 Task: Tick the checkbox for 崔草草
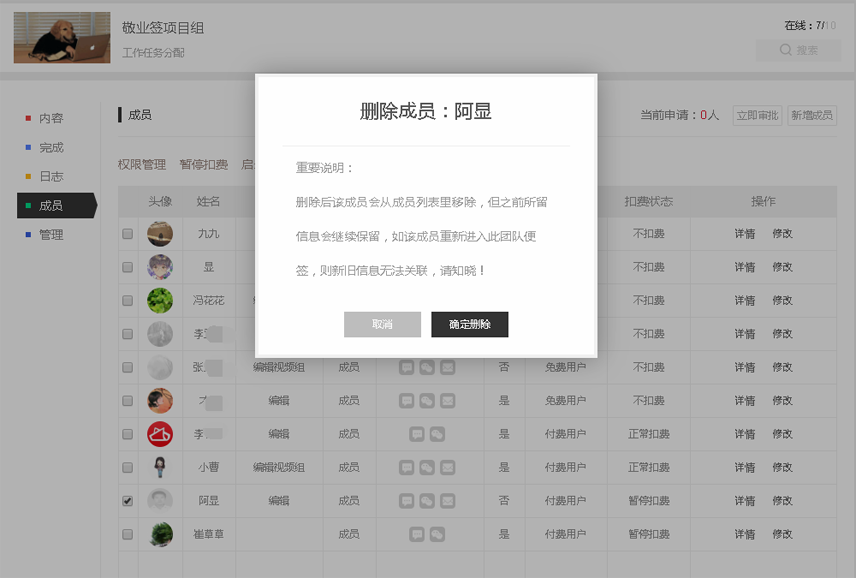point(128,534)
